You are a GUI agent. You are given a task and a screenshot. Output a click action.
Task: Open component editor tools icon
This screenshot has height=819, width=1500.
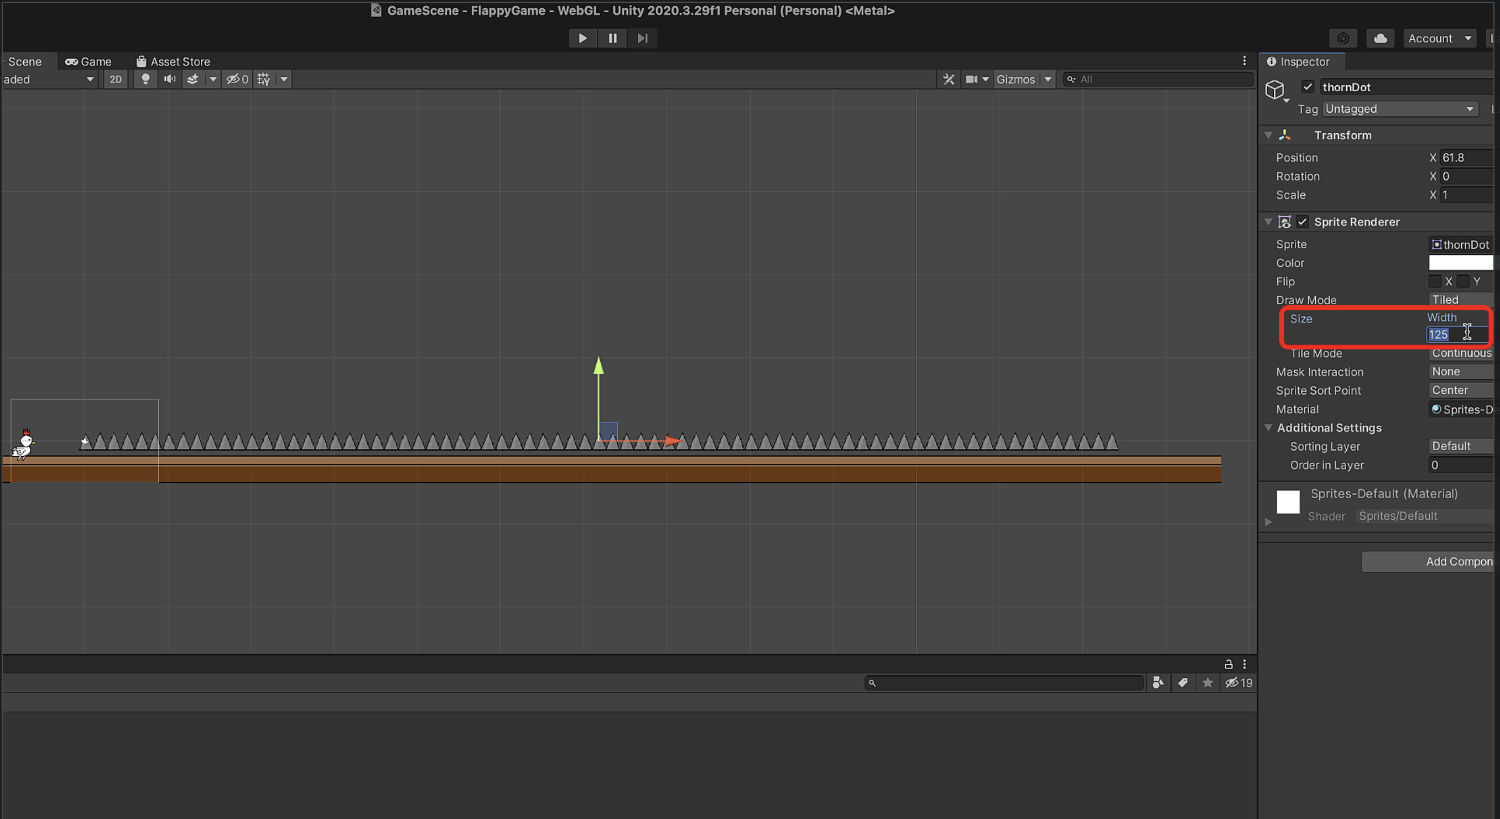pyautogui.click(x=949, y=79)
